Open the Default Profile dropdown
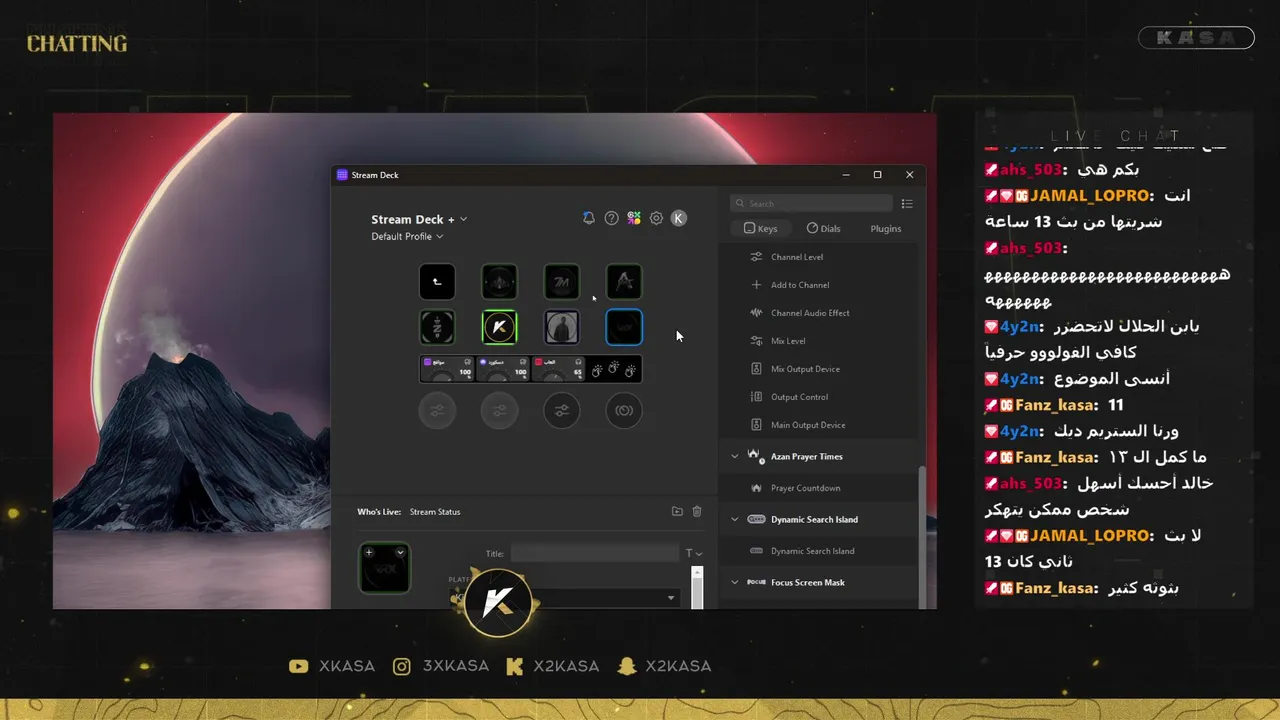Viewport: 1280px width, 720px height. 407,237
